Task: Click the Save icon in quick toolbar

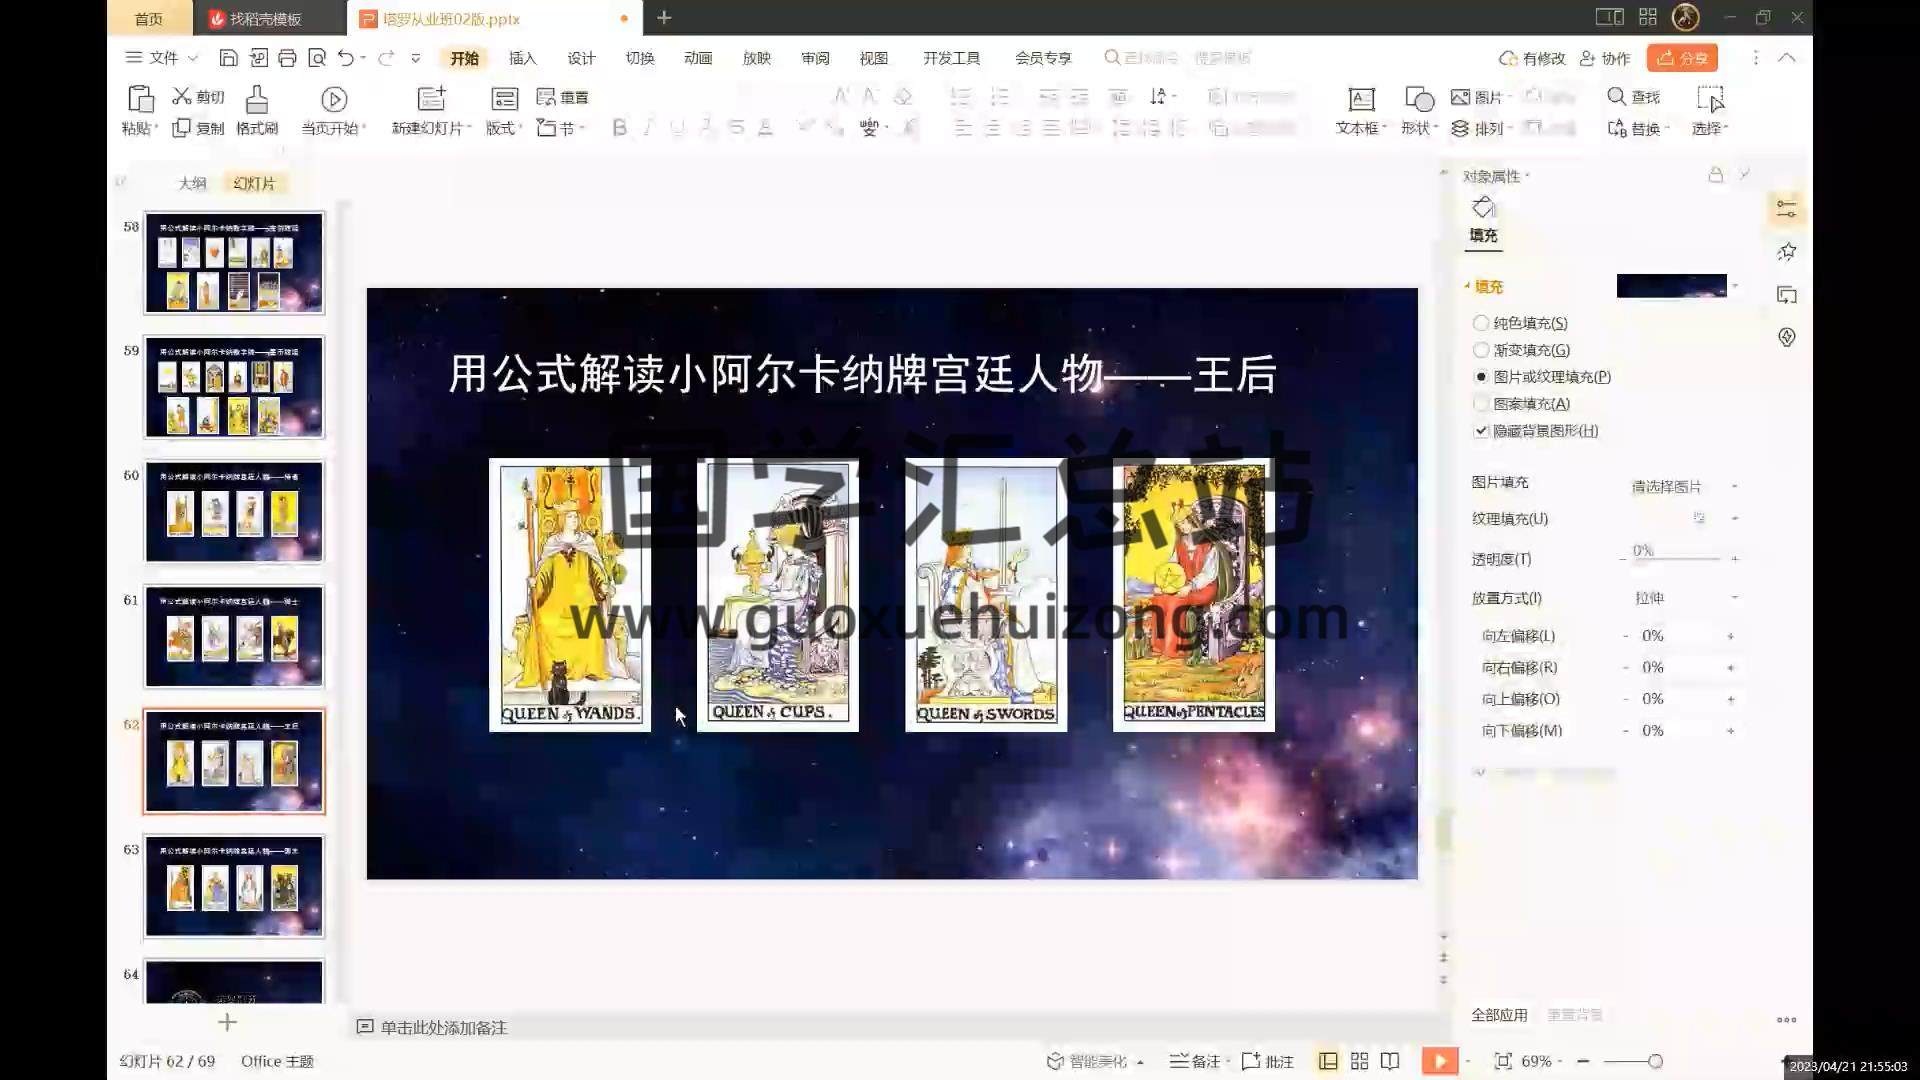Action: click(x=228, y=58)
